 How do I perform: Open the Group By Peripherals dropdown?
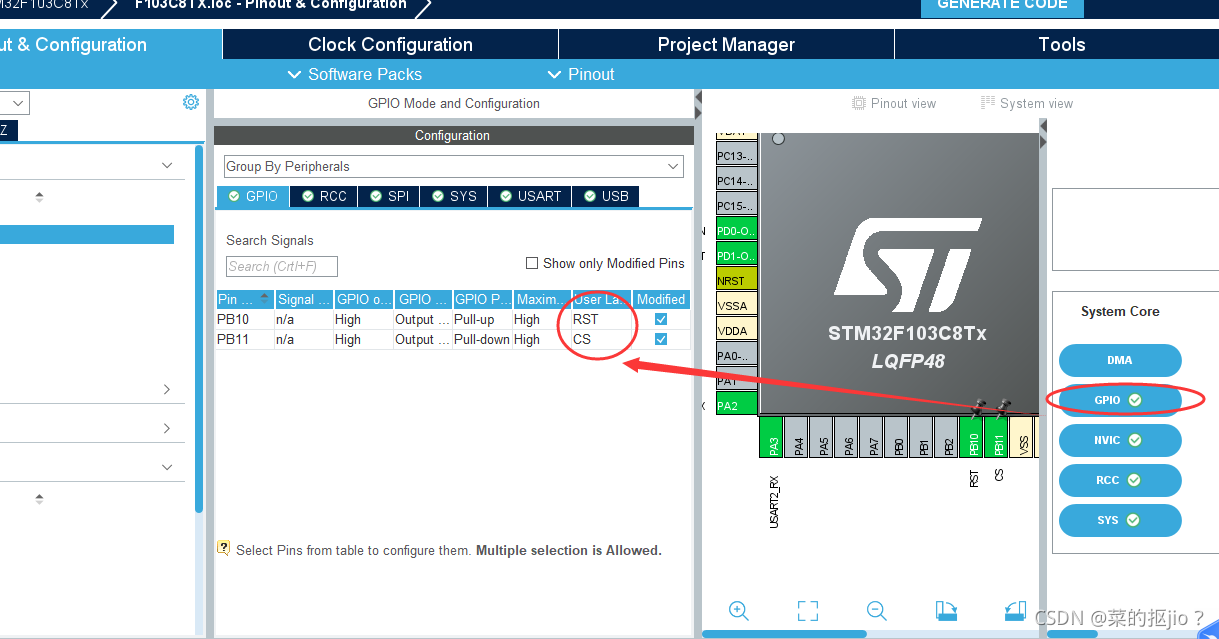[x=453, y=166]
